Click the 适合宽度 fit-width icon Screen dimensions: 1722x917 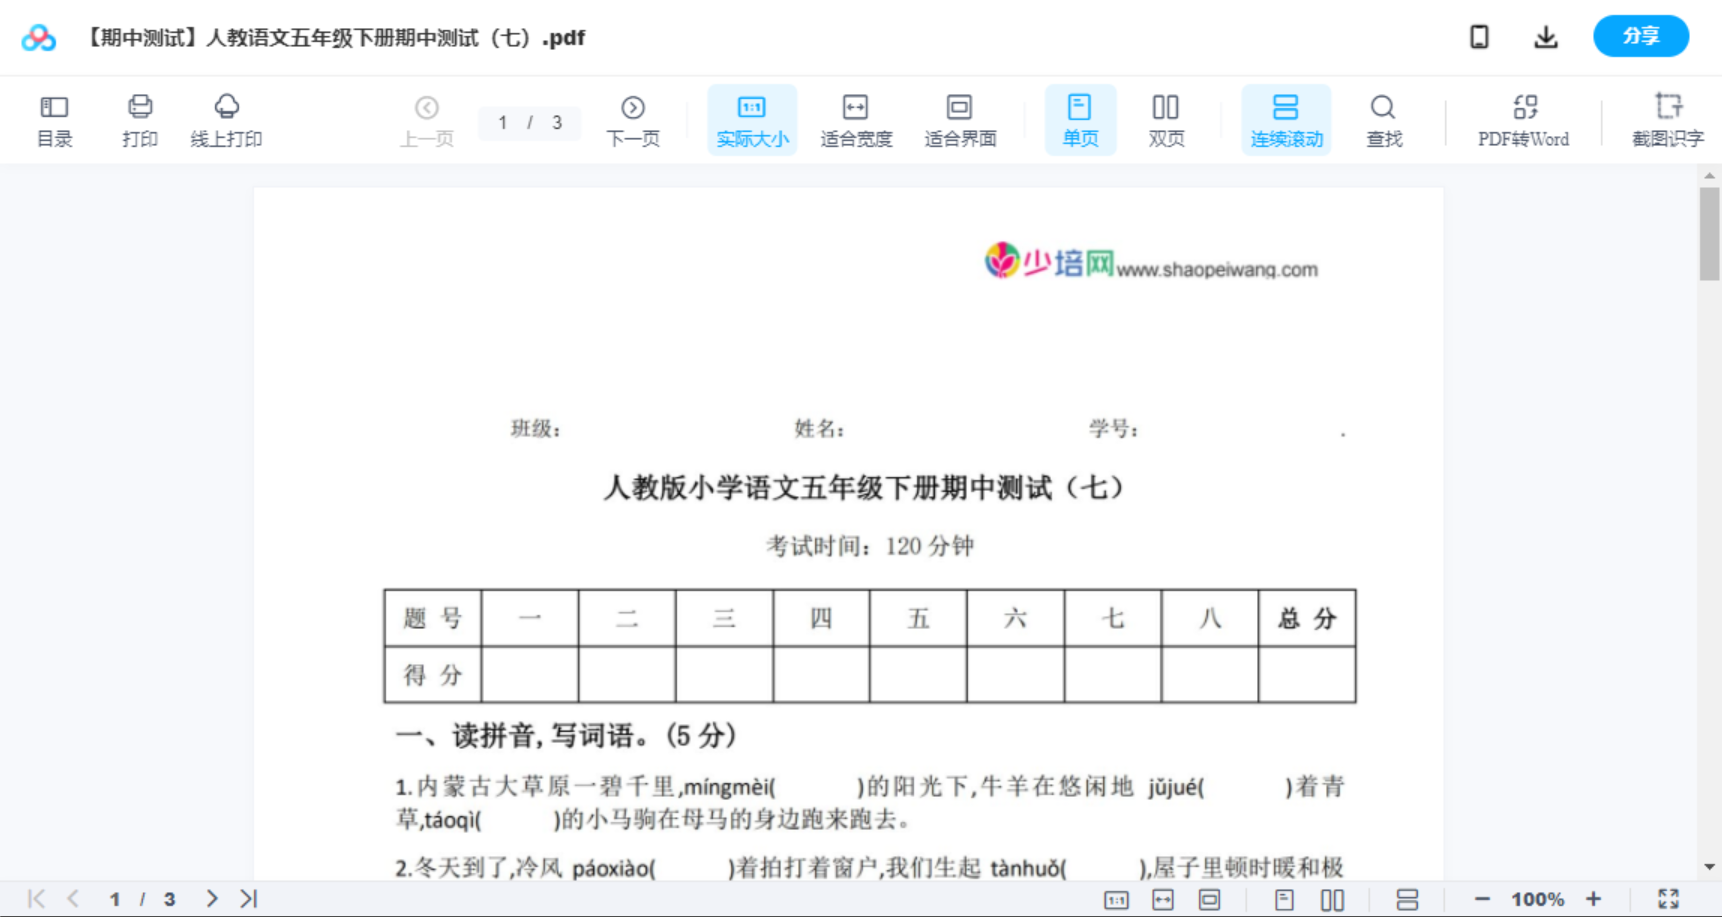pos(855,119)
